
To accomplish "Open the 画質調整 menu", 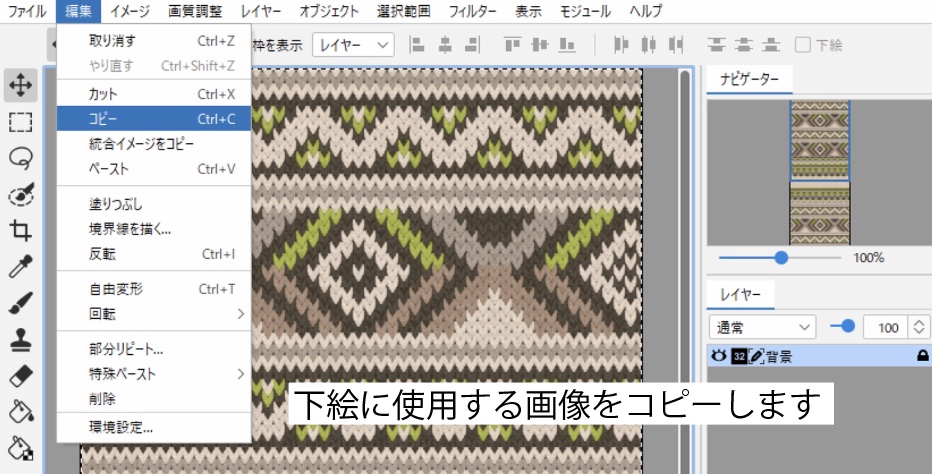I will [196, 11].
